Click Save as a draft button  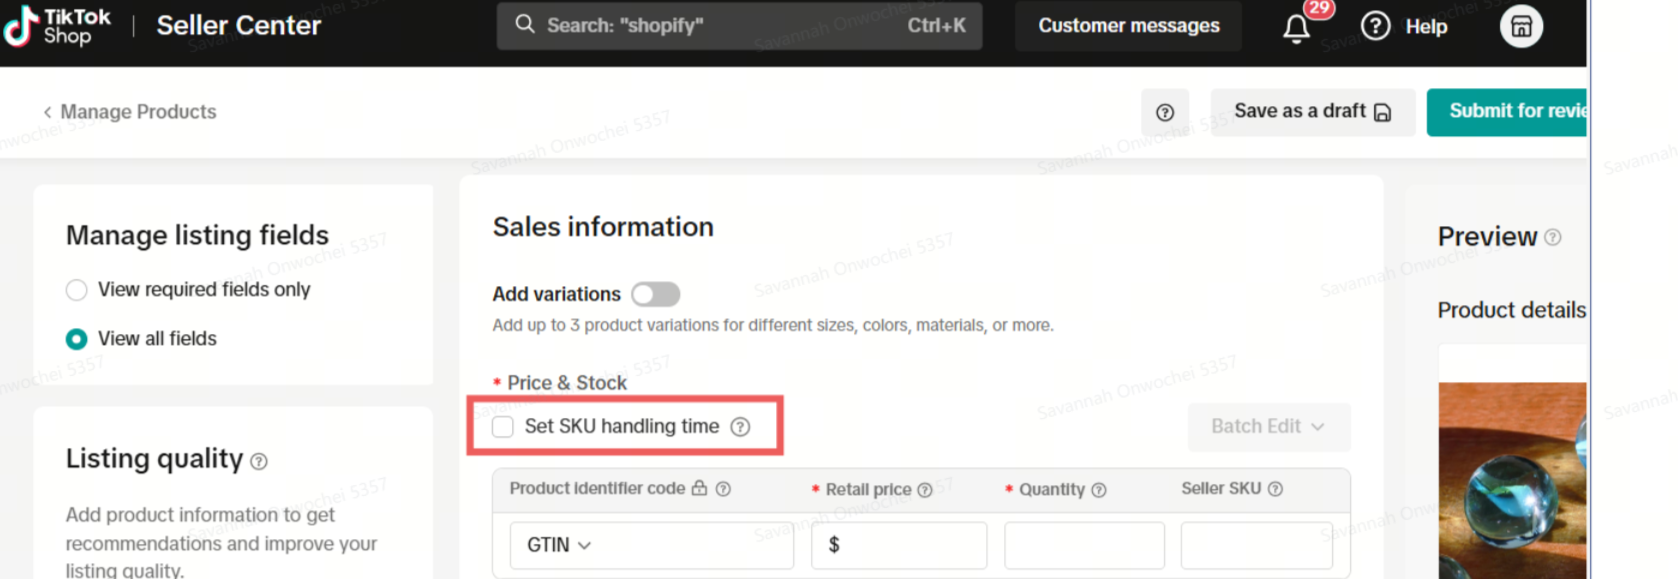1311,112
